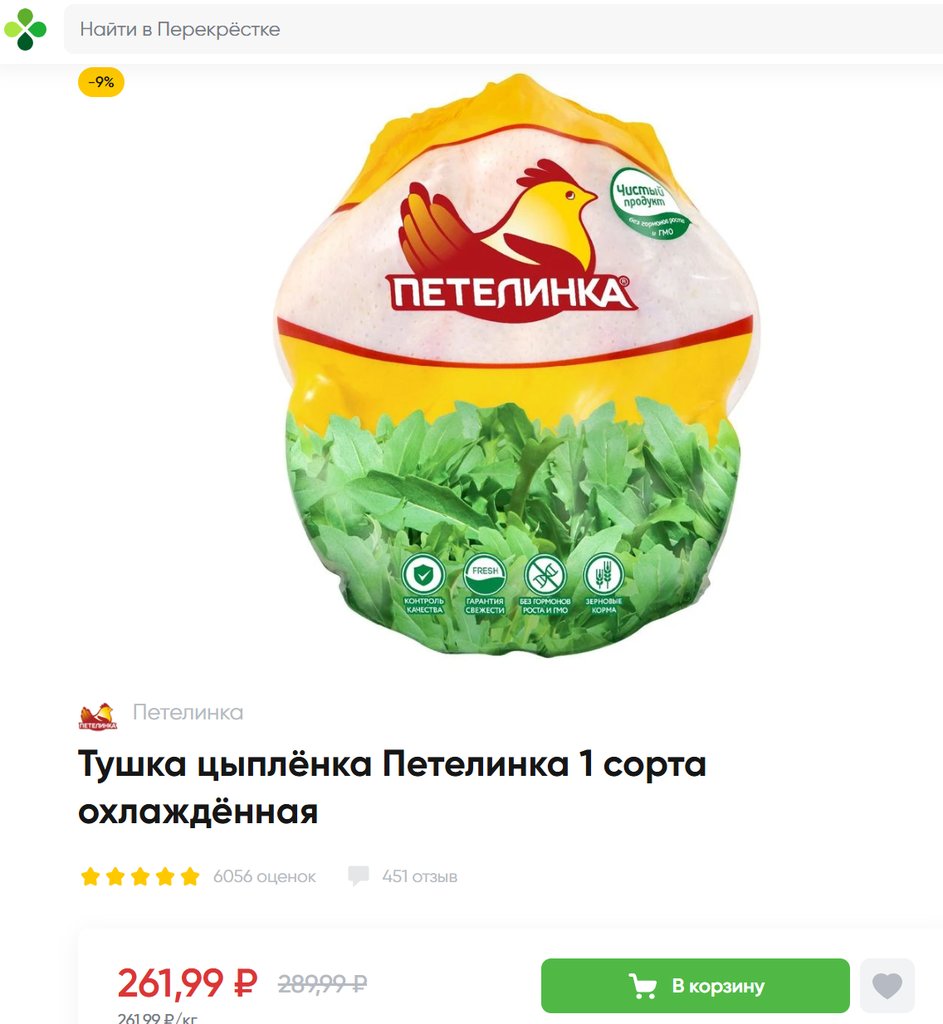Click the reviews speech bubble icon
This screenshot has width=943, height=1024.
point(359,876)
